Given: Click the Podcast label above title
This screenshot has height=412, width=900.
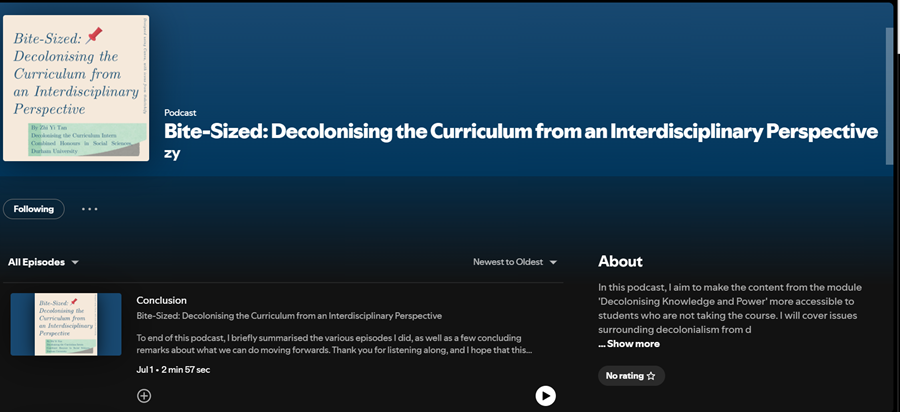Looking at the screenshot, I should coord(180,112).
